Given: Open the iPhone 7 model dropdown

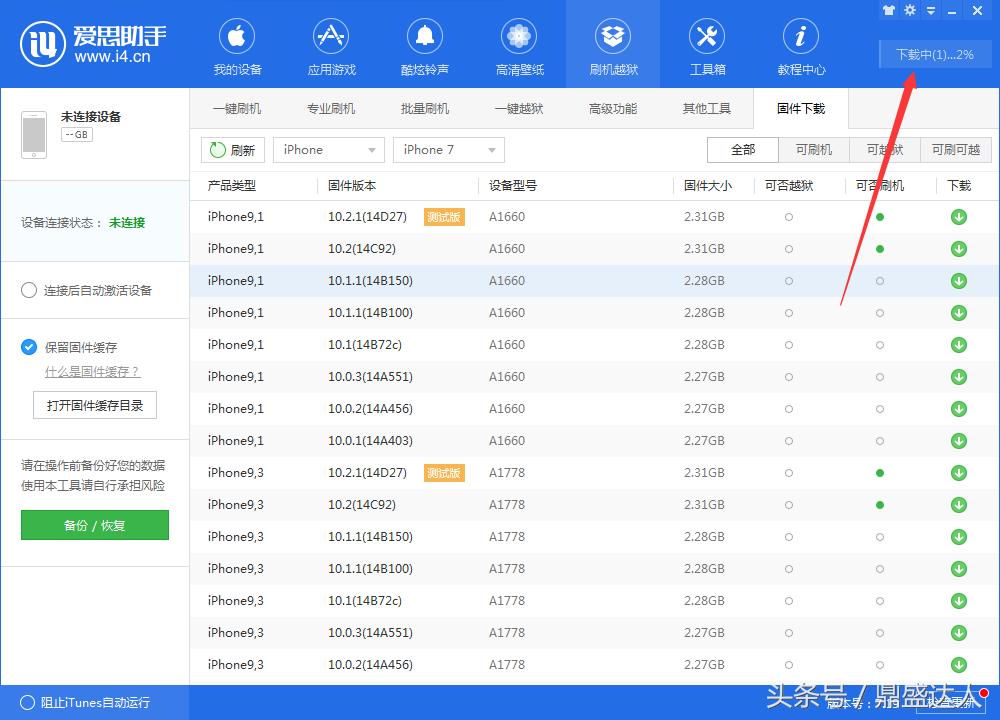Looking at the screenshot, I should point(448,149).
